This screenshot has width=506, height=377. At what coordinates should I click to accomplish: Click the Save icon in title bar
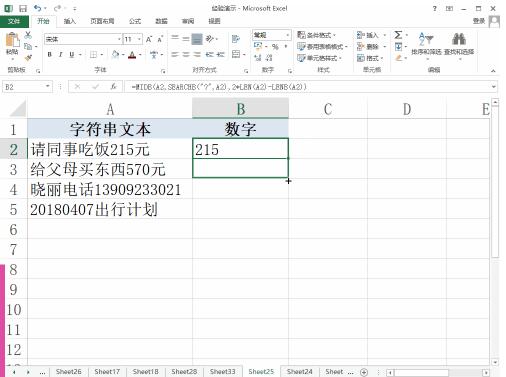(23, 8)
